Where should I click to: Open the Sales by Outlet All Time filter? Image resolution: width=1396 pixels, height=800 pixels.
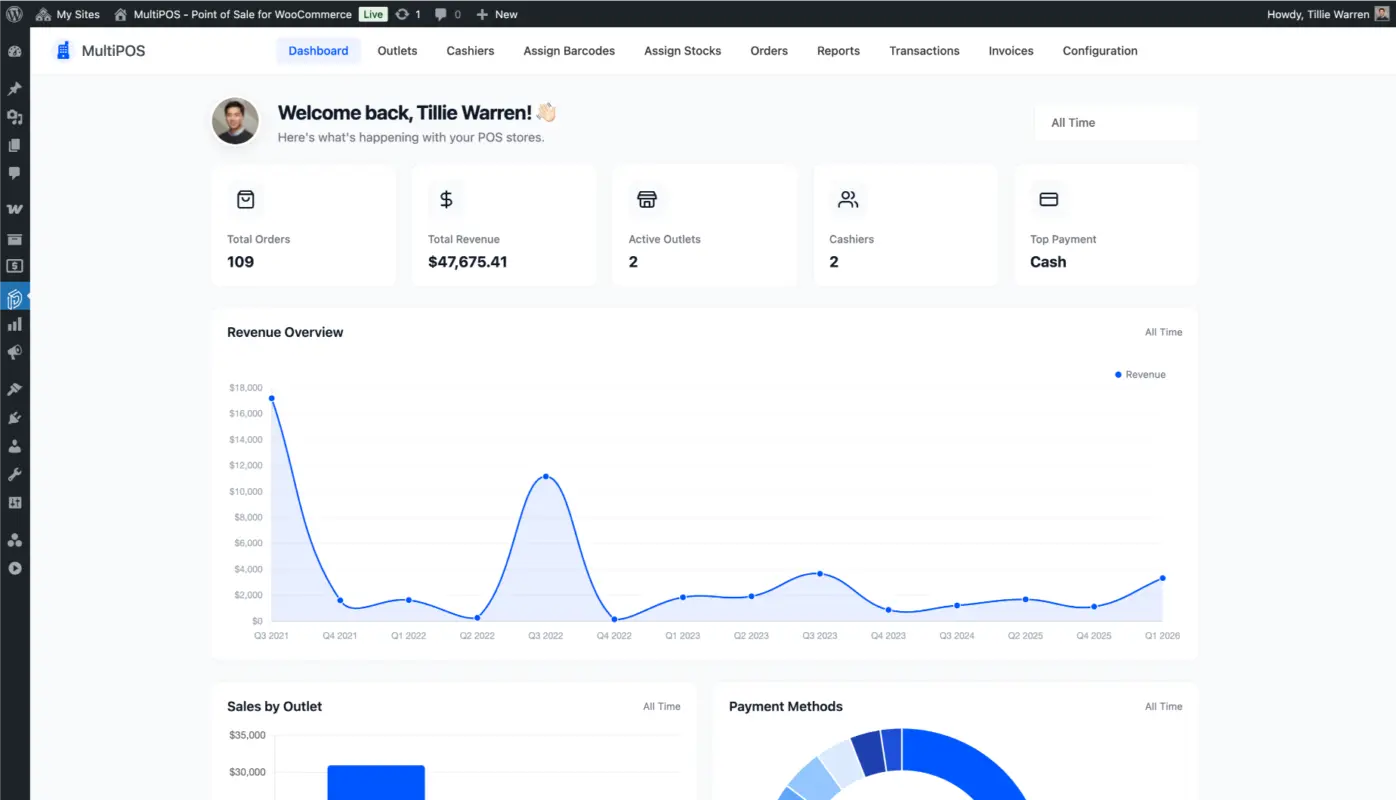[661, 706]
